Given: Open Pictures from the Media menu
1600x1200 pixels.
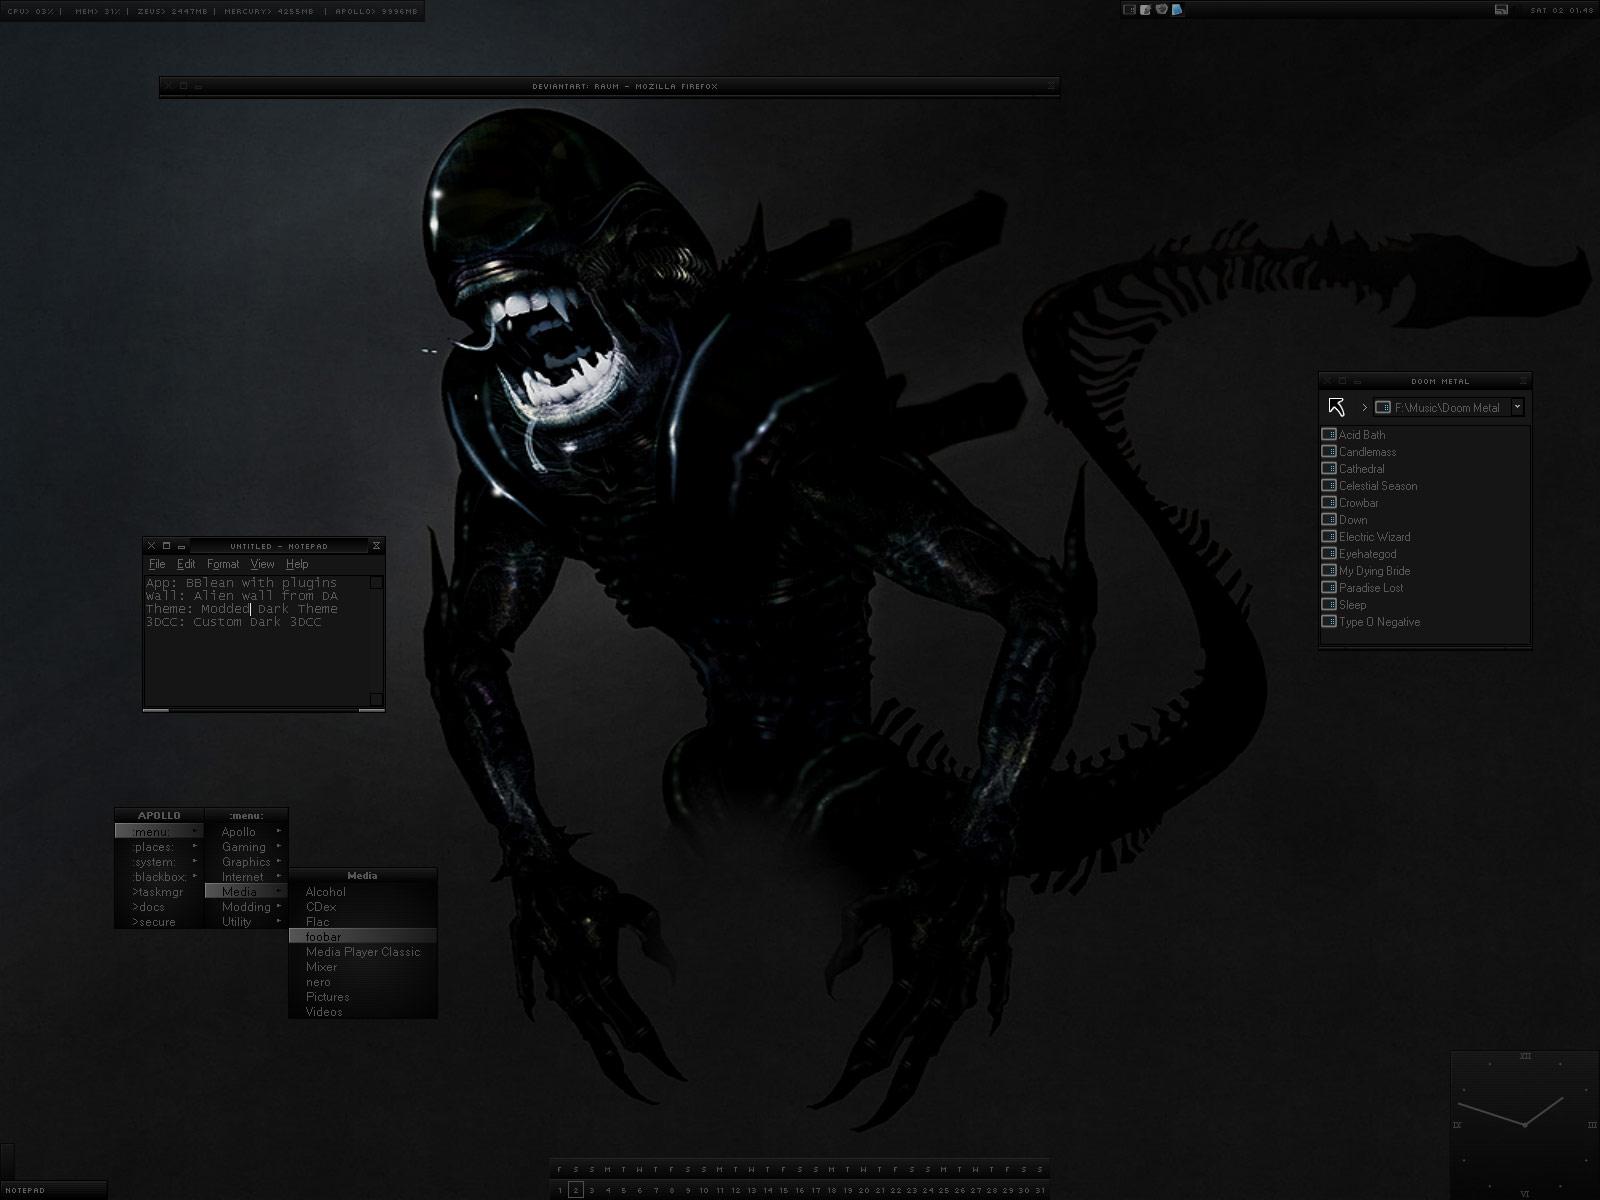Looking at the screenshot, I should 363,996.
